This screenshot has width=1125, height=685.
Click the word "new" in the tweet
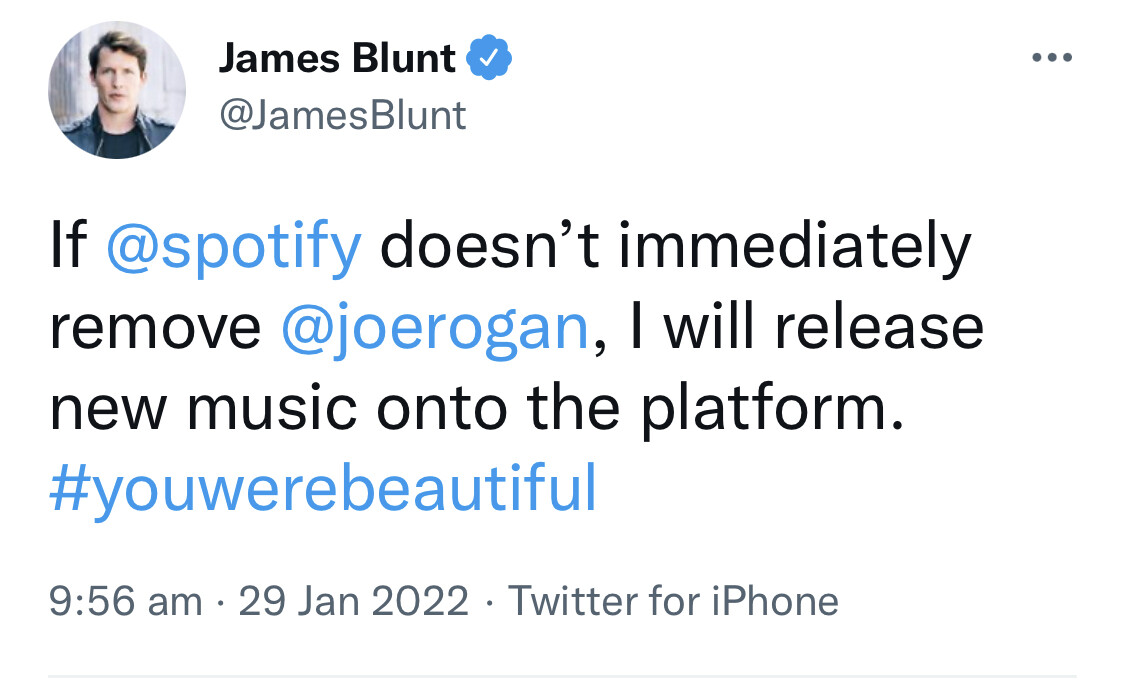pyautogui.click(x=106, y=409)
